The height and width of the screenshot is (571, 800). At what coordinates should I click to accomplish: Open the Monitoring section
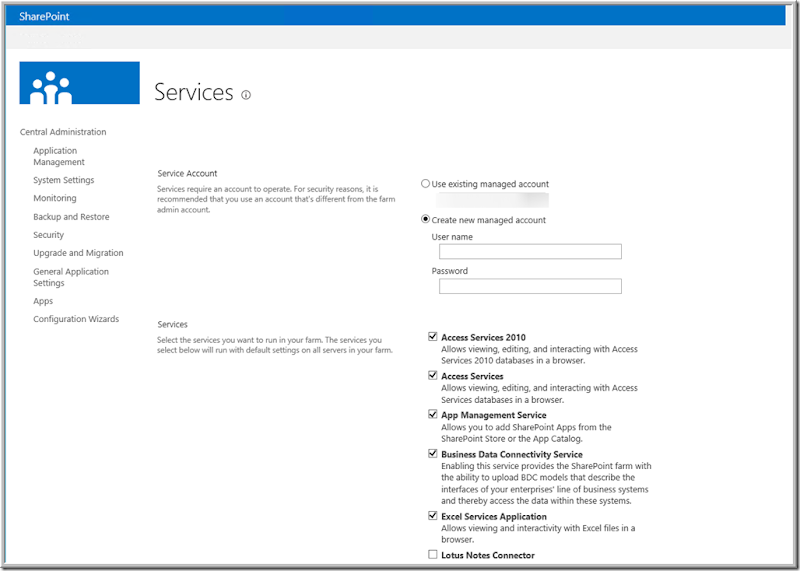(x=55, y=198)
